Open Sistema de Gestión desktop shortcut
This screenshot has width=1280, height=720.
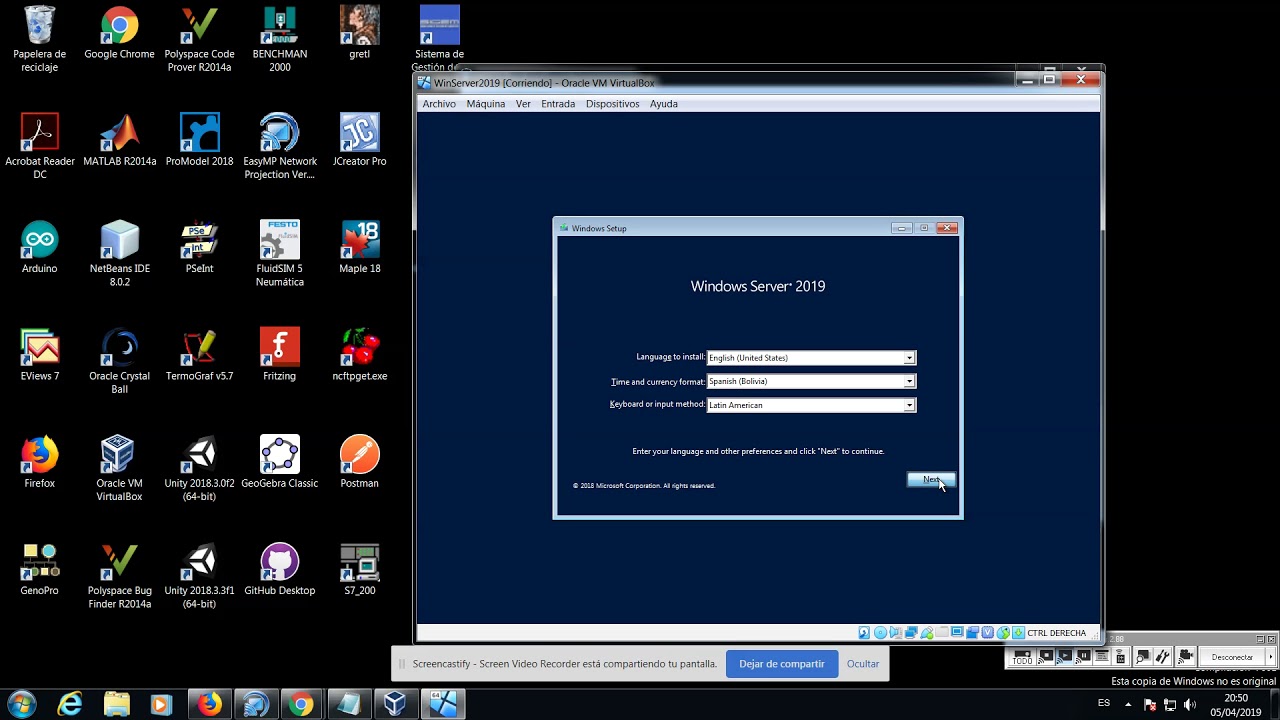pyautogui.click(x=439, y=38)
